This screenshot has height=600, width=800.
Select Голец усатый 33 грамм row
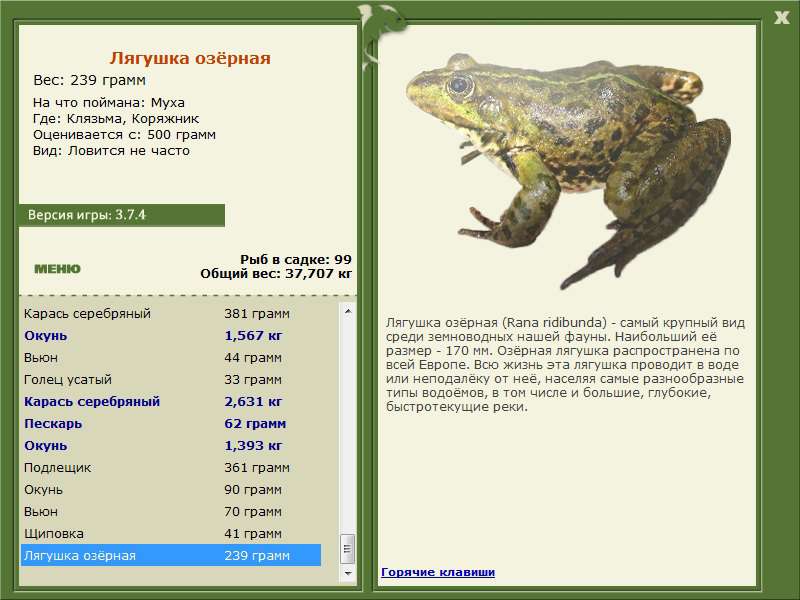pyautogui.click(x=171, y=379)
